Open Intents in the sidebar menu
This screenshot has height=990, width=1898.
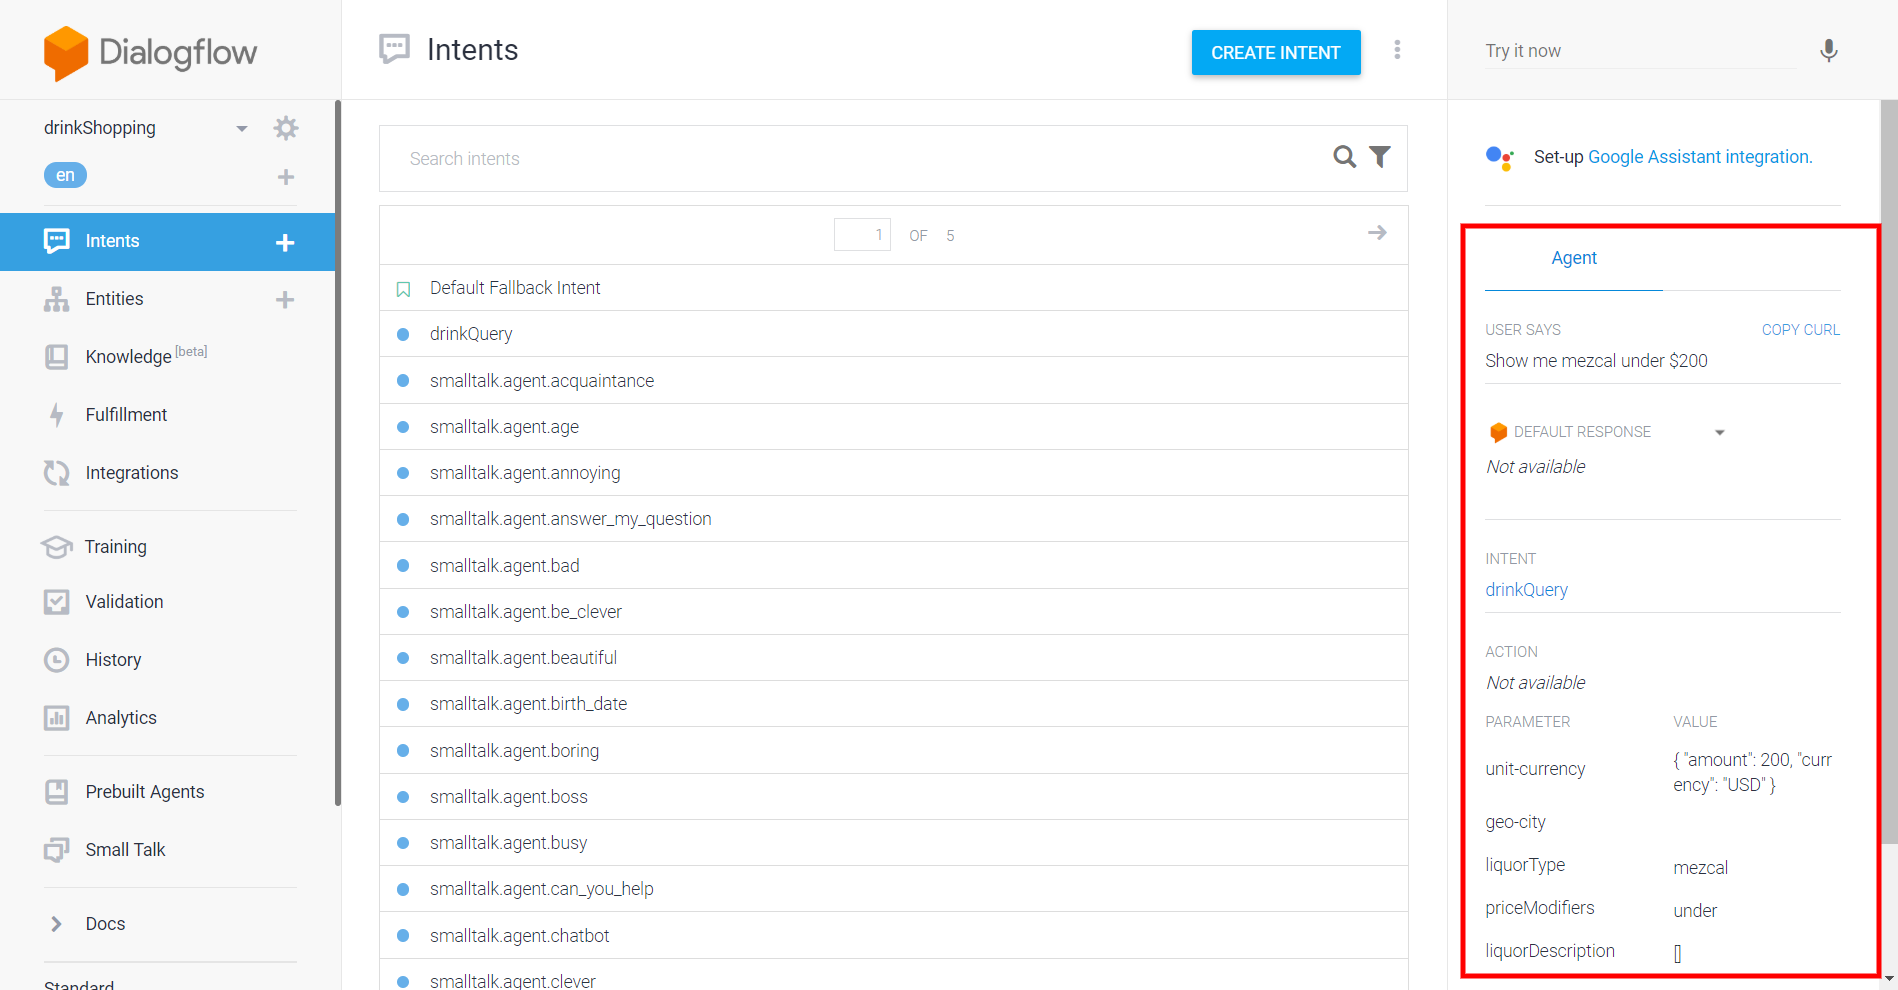click(168, 241)
